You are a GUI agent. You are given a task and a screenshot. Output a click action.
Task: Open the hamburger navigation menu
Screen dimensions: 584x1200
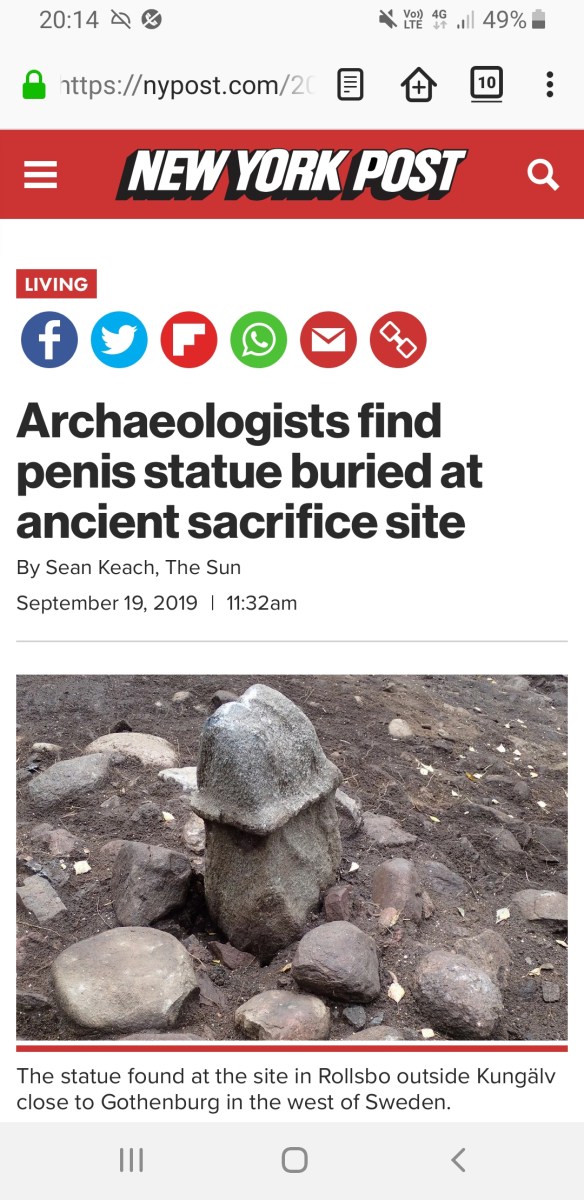(x=41, y=176)
